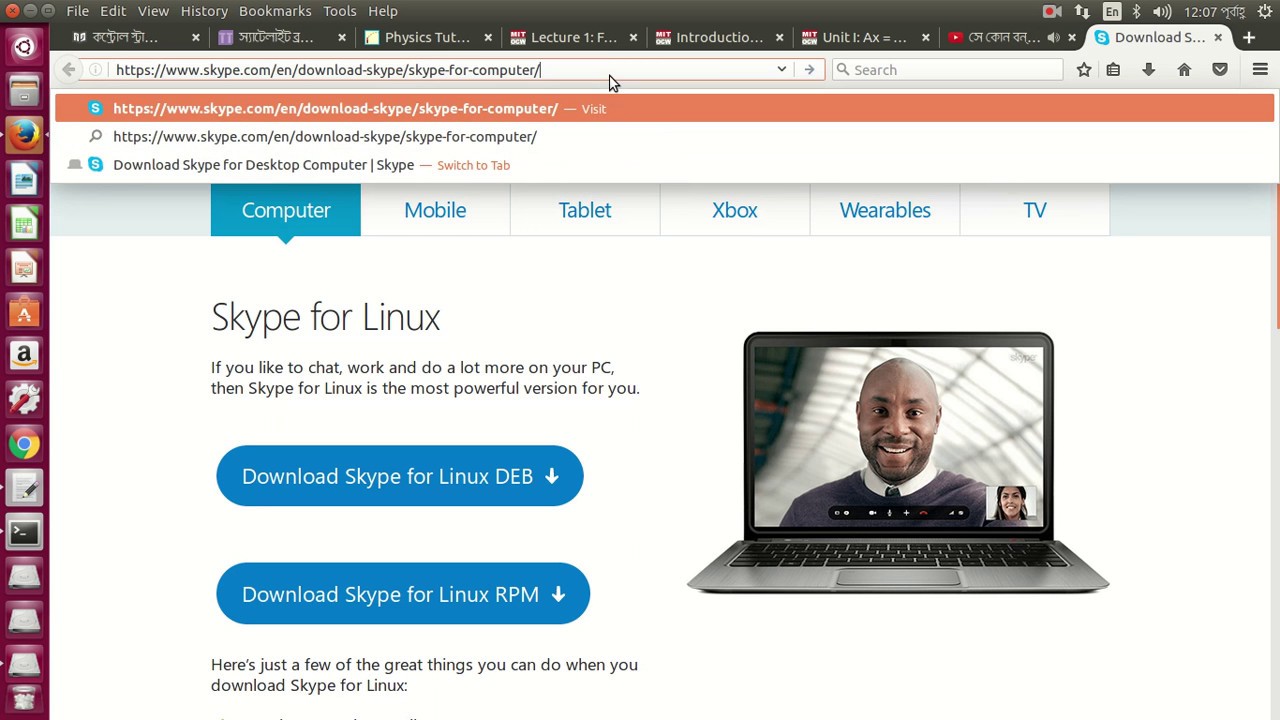The image size is (1280, 720).
Task: Open Amazon launcher icon
Action: pos(24,355)
